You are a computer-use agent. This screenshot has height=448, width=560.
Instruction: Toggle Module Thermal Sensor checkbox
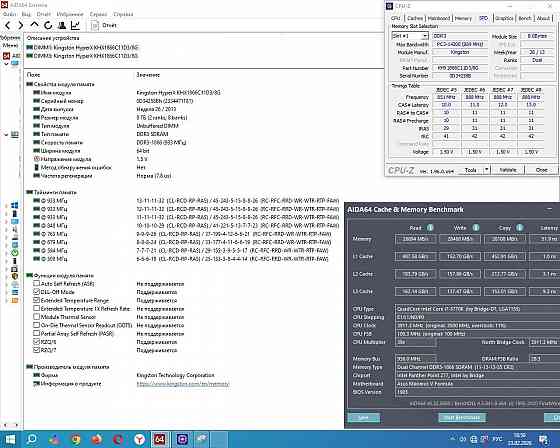click(36, 317)
